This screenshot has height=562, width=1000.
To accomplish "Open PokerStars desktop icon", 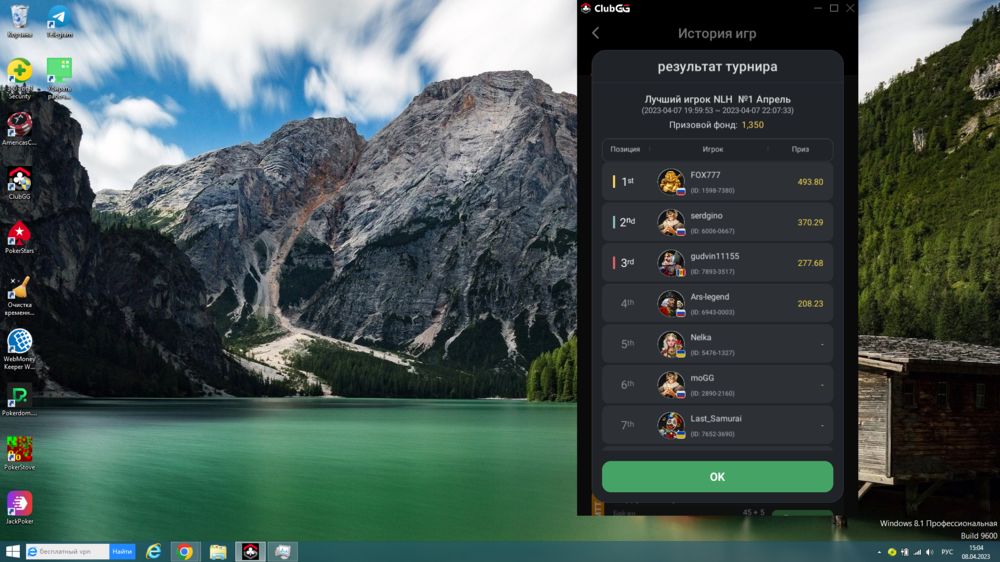I will tap(19, 237).
